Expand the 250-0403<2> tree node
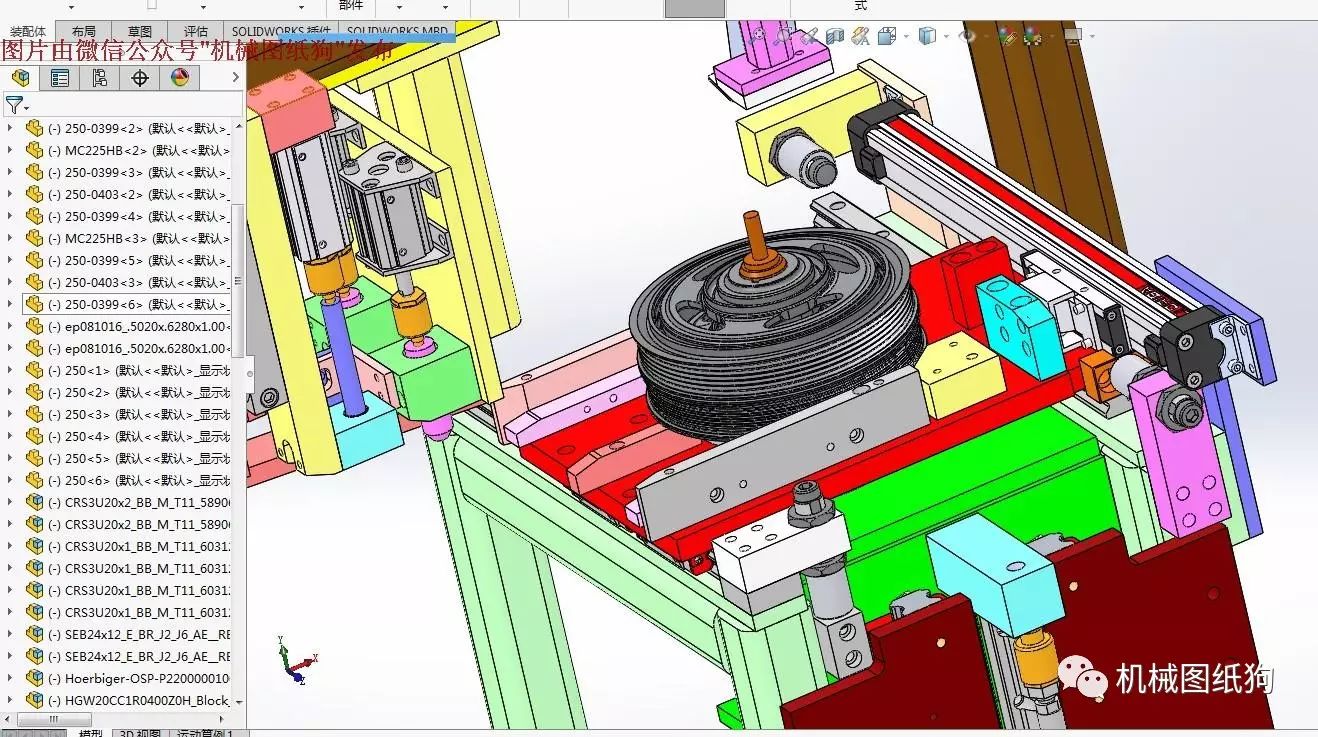This screenshot has height=737, width=1318. (x=10, y=194)
